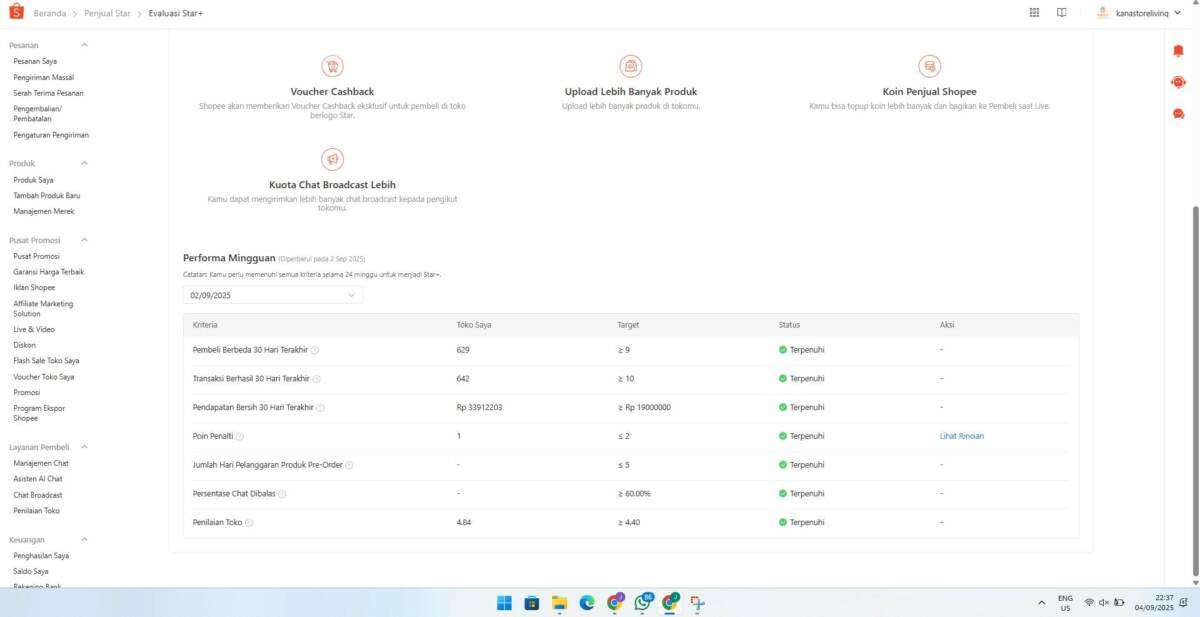Open Manajemen Merek in sidebar
The image size is (1200, 617).
(x=44, y=212)
